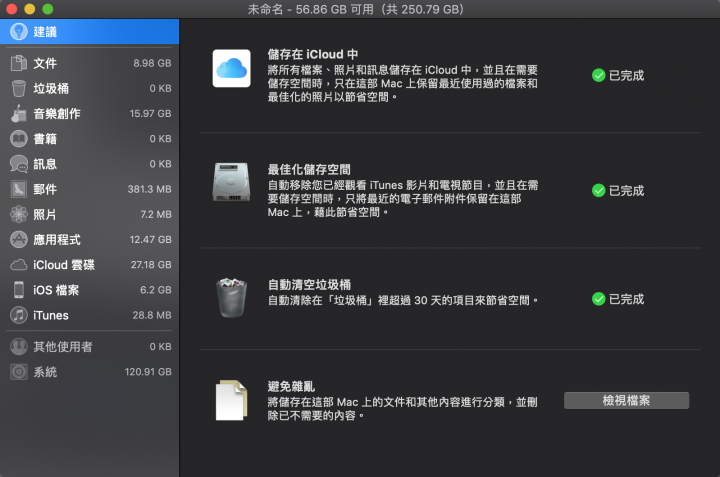Click the 照片 photos flower icon
720x477 pixels.
pos(19,214)
